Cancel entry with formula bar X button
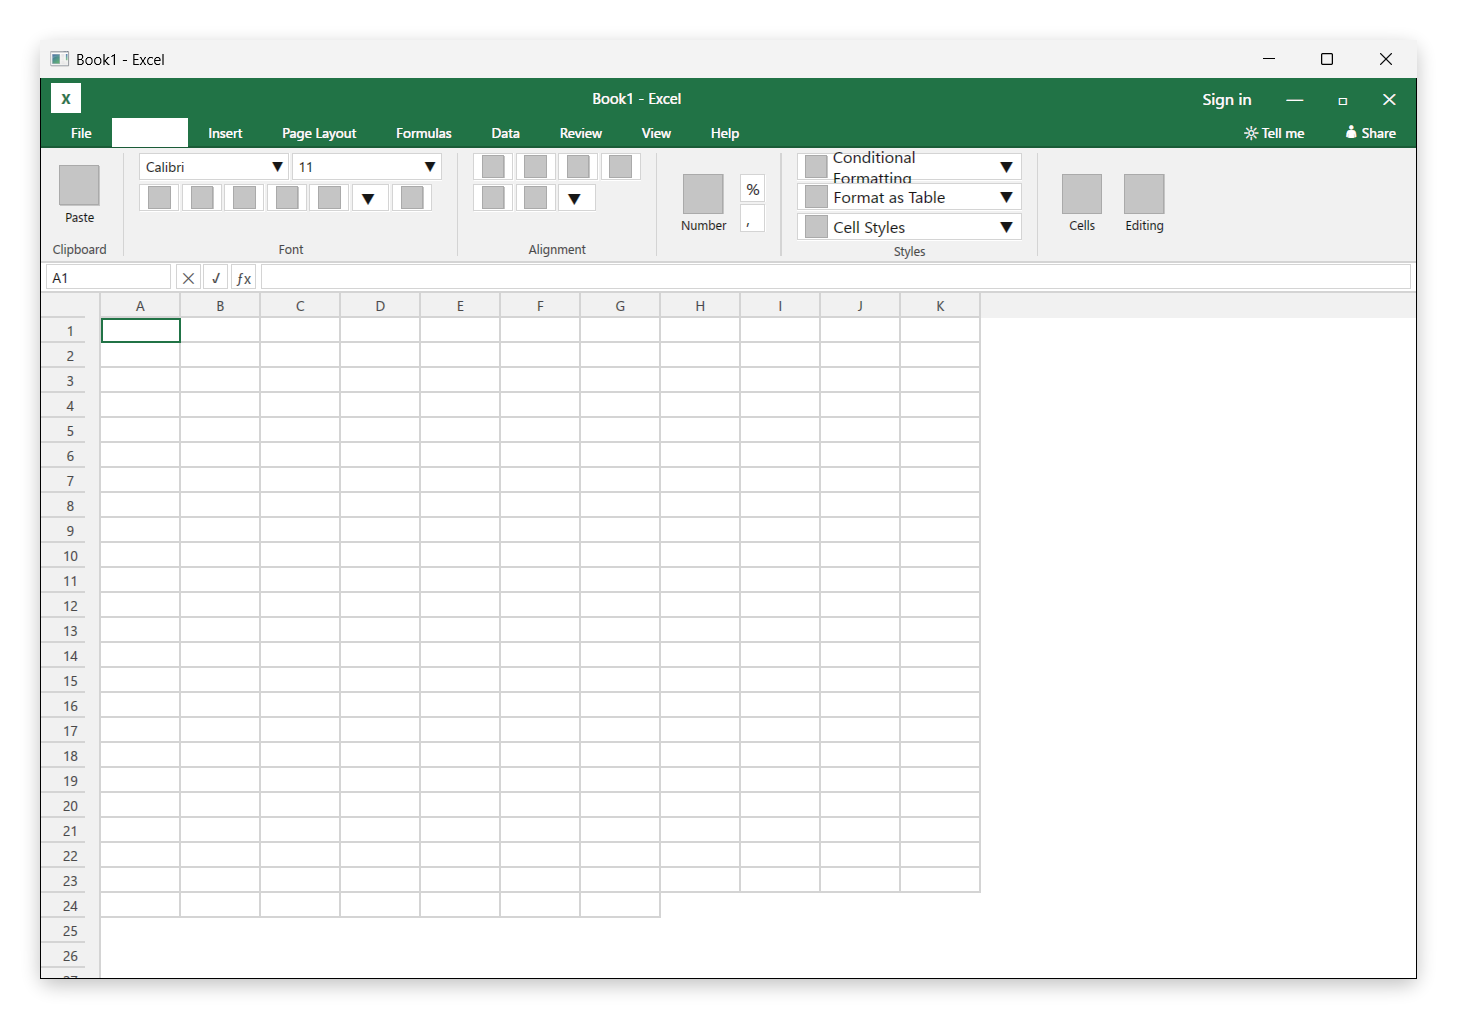Screen dimensions: 1457x1019 [x=188, y=278]
